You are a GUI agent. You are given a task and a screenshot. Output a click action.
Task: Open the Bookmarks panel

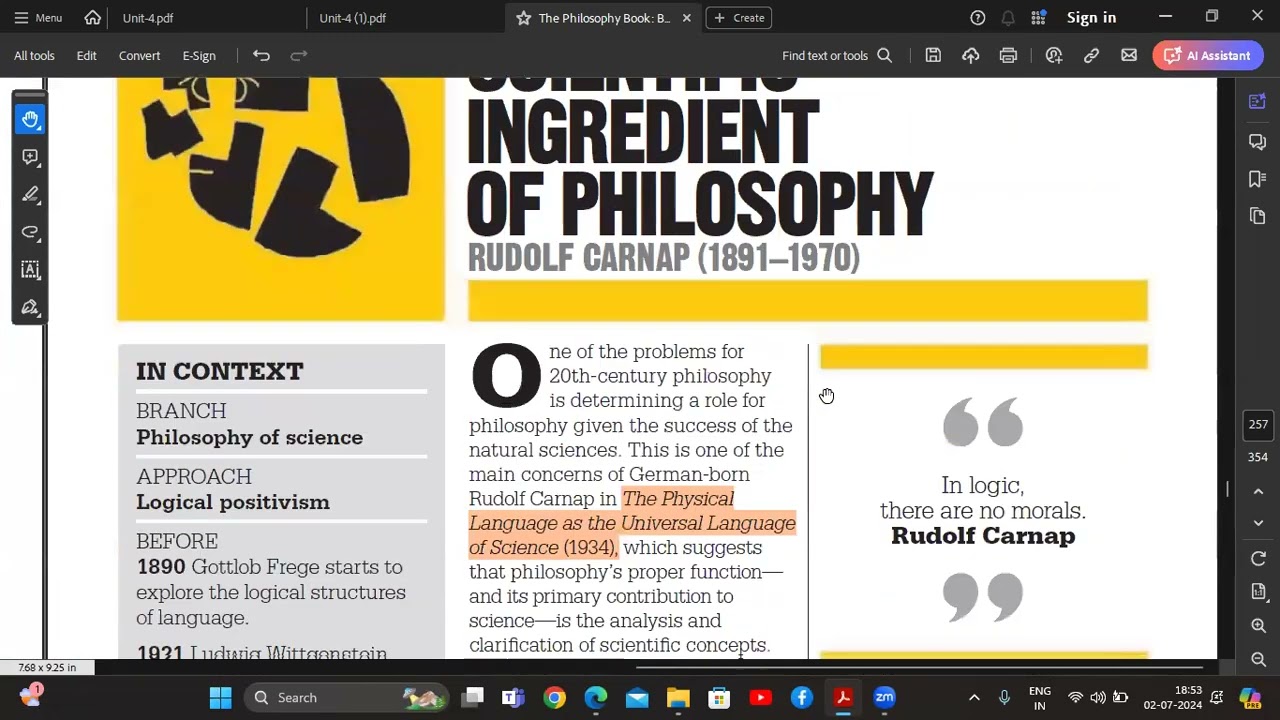click(1258, 179)
